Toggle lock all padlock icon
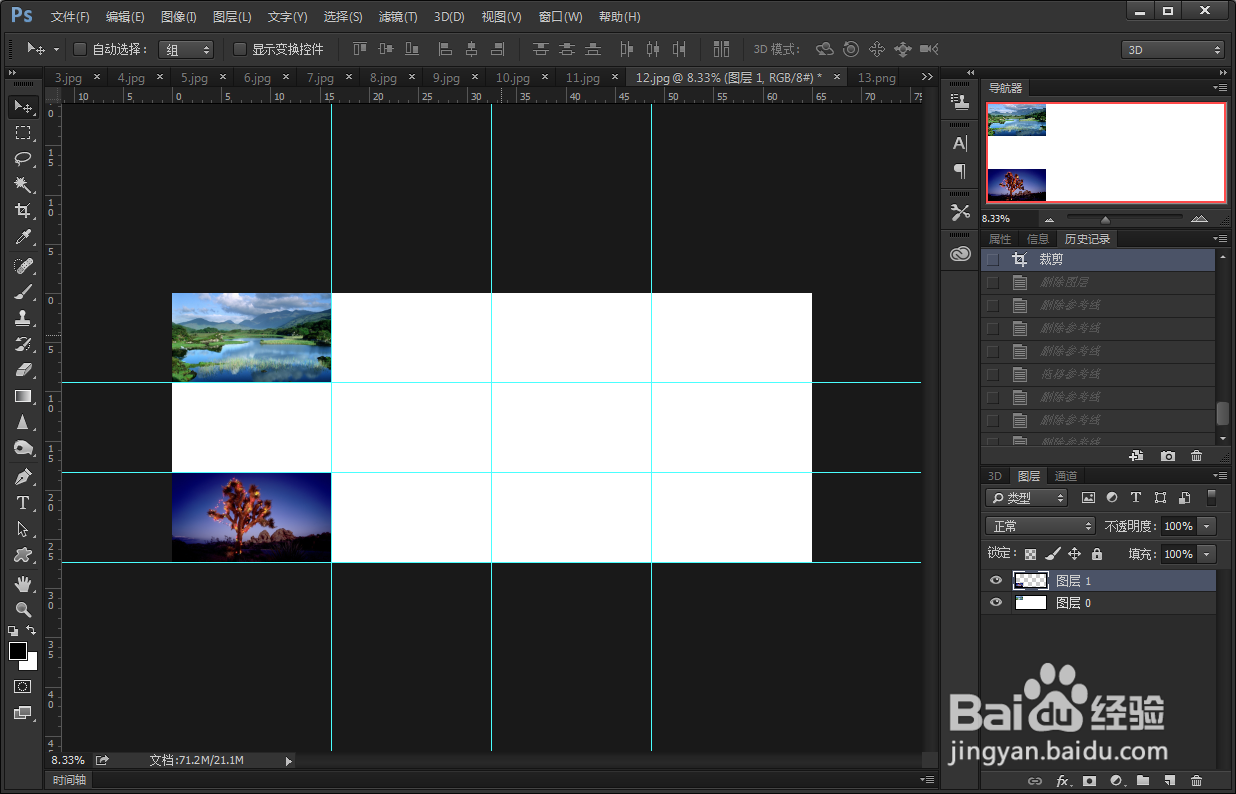This screenshot has height=794, width=1236. point(1096,553)
